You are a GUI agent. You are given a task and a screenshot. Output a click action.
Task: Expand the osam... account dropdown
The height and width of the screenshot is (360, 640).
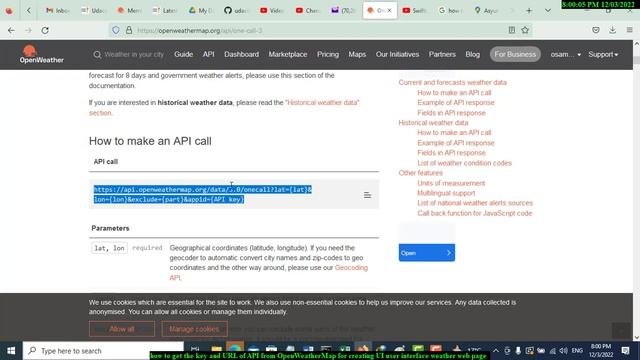point(565,54)
